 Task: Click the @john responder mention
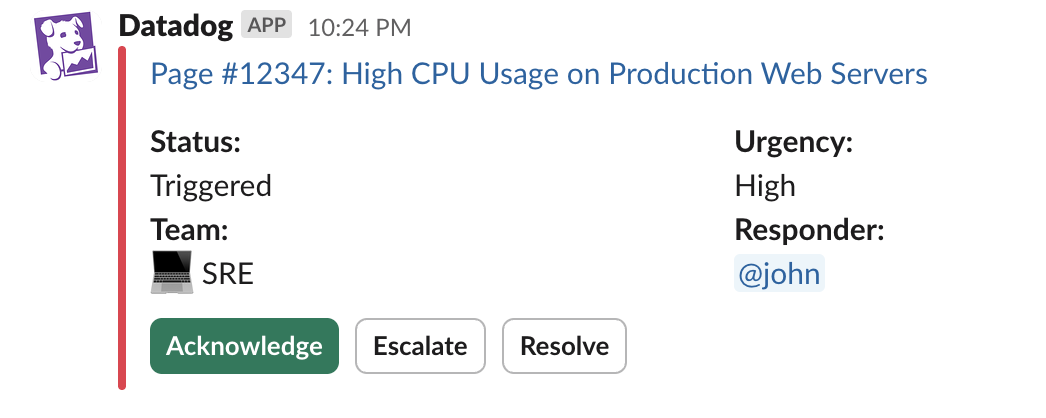(779, 274)
